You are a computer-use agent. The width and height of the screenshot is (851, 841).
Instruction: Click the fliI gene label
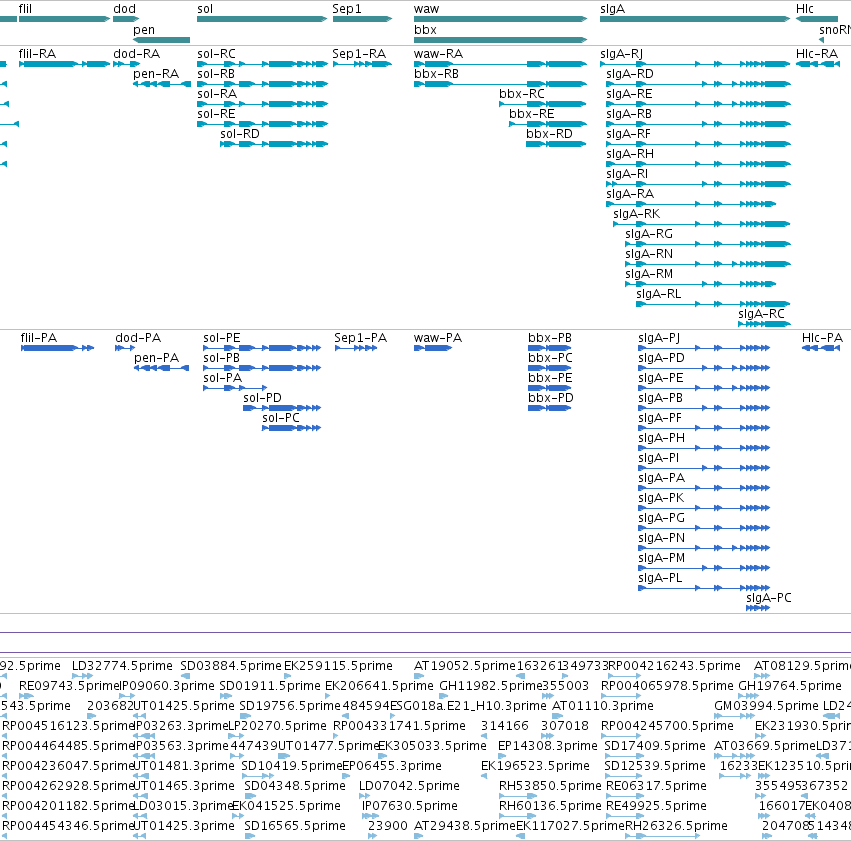click(x=25, y=9)
